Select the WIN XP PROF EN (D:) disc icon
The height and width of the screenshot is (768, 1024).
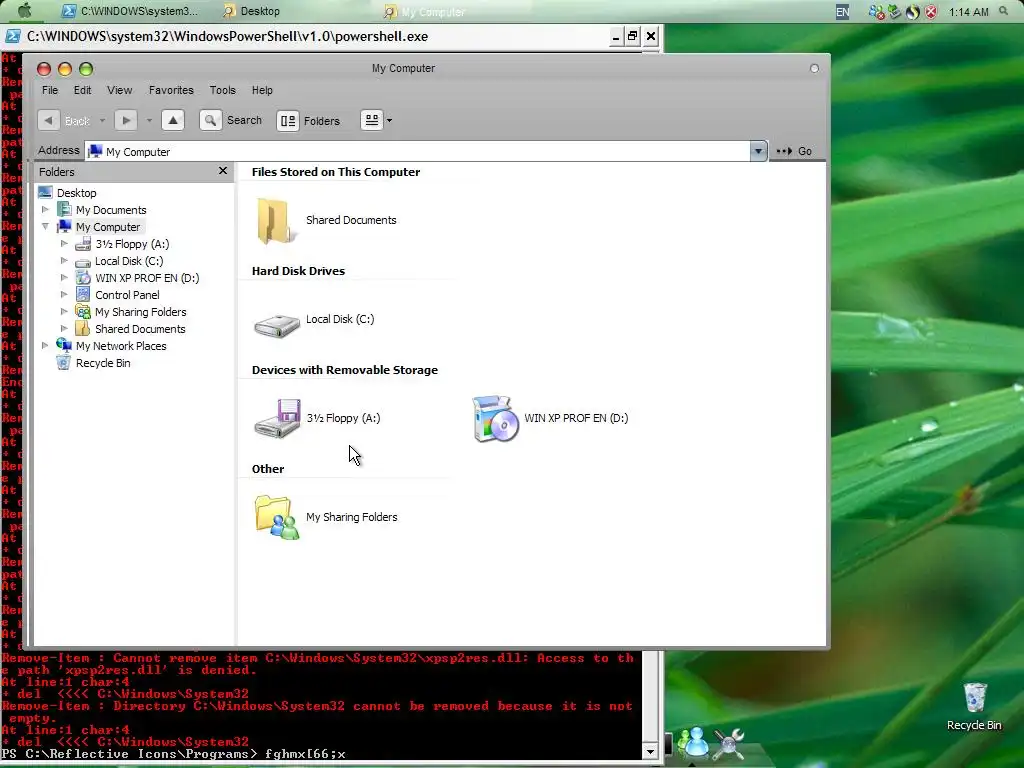click(x=494, y=419)
